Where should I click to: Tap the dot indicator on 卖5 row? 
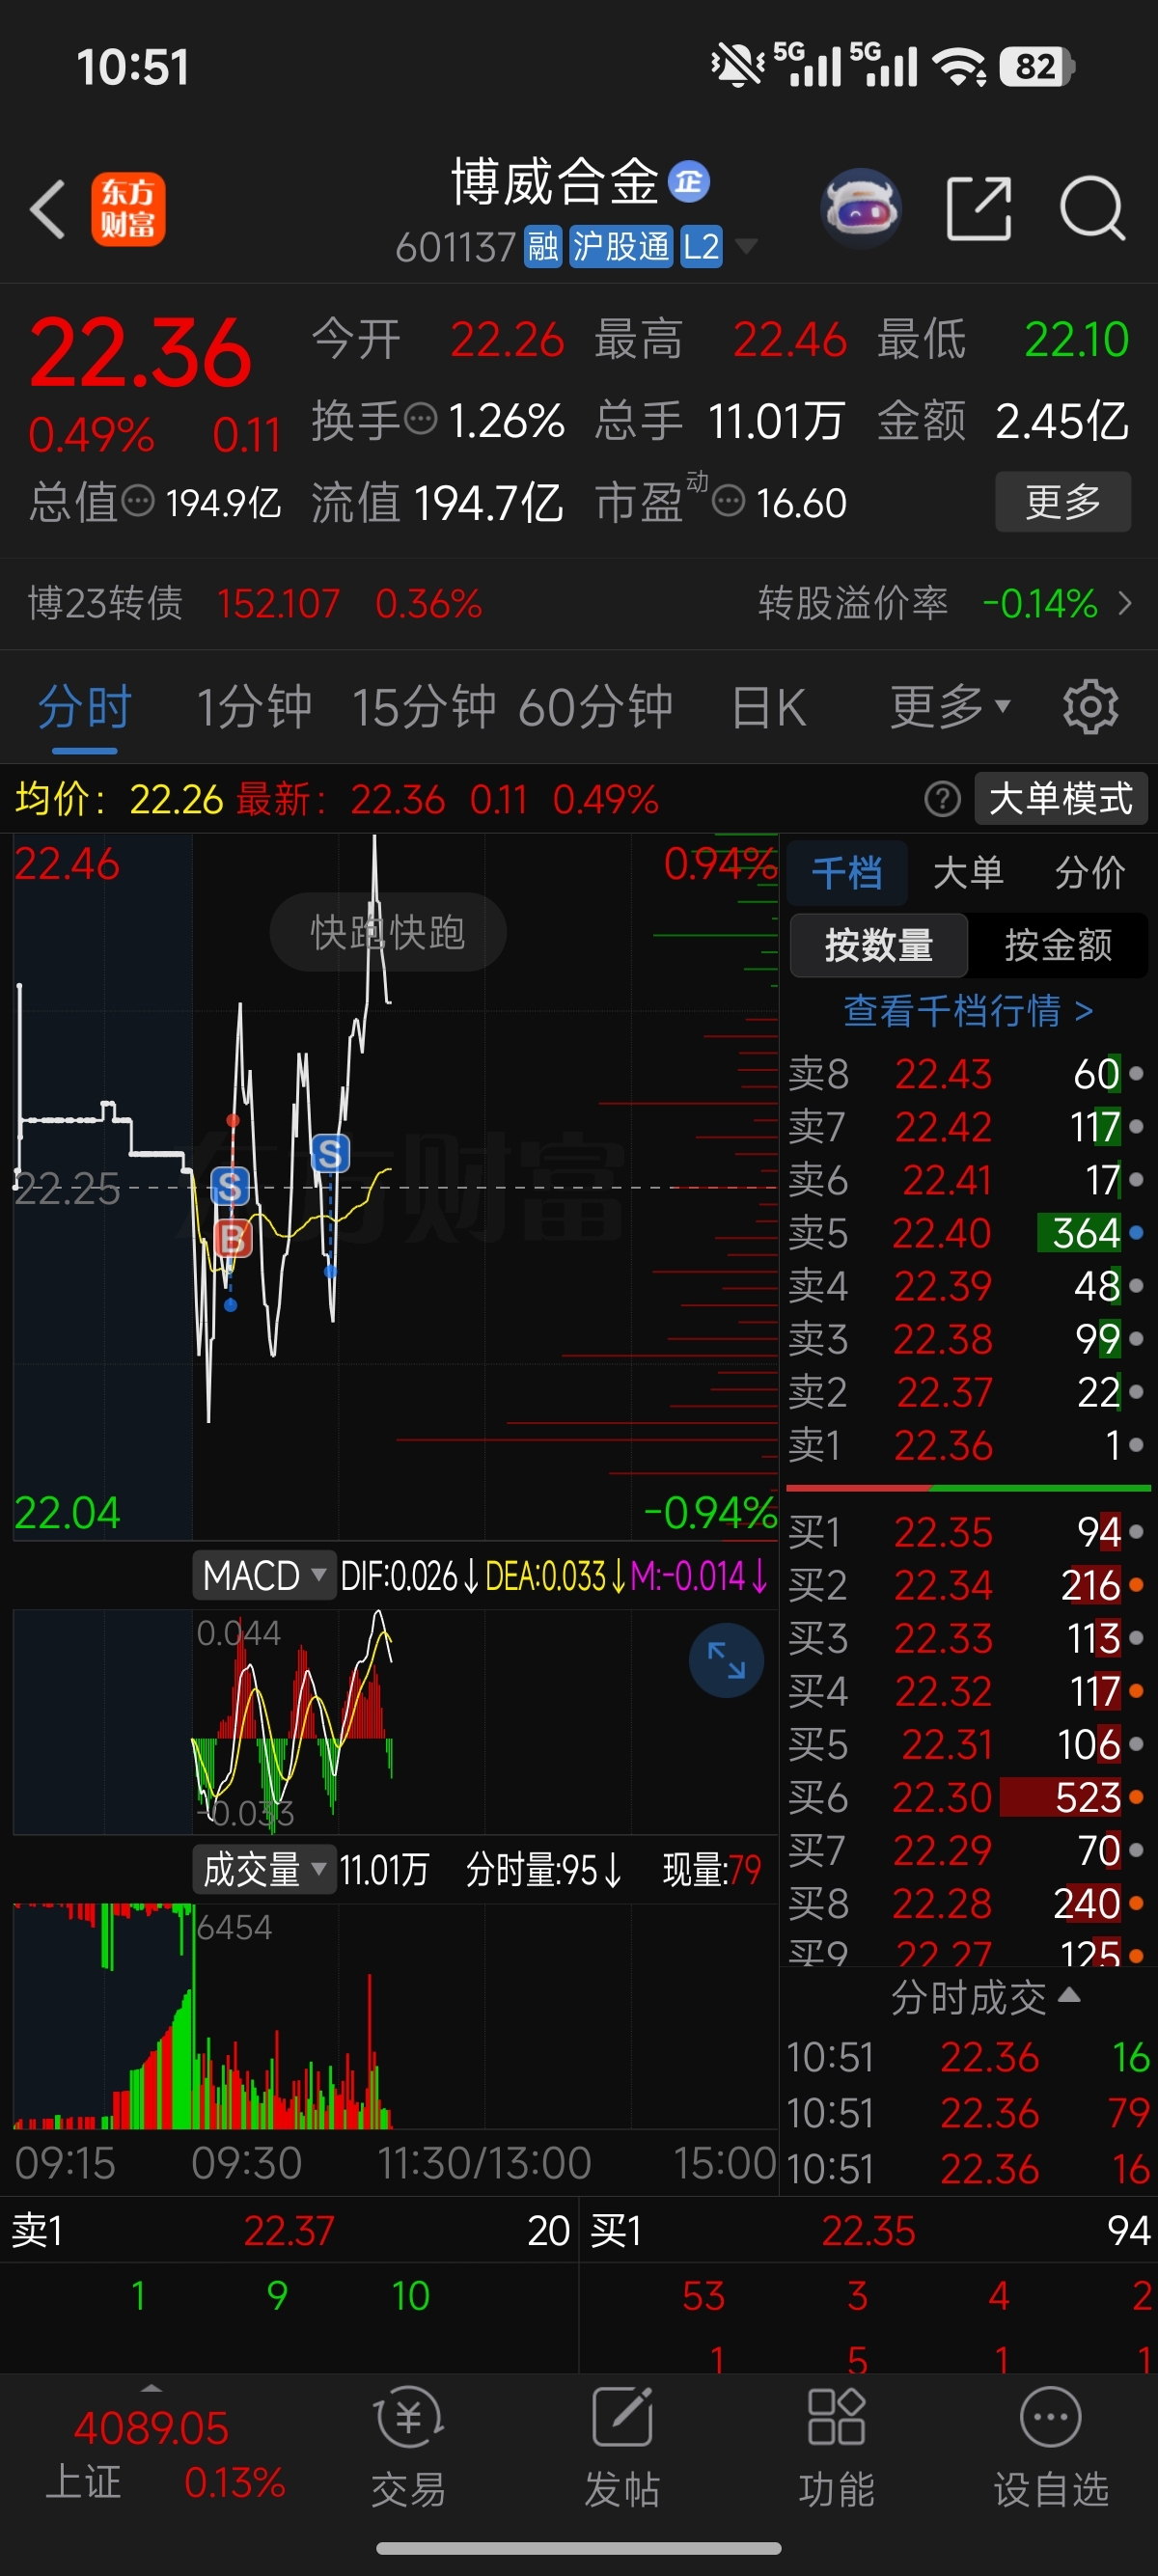pyautogui.click(x=1136, y=1233)
